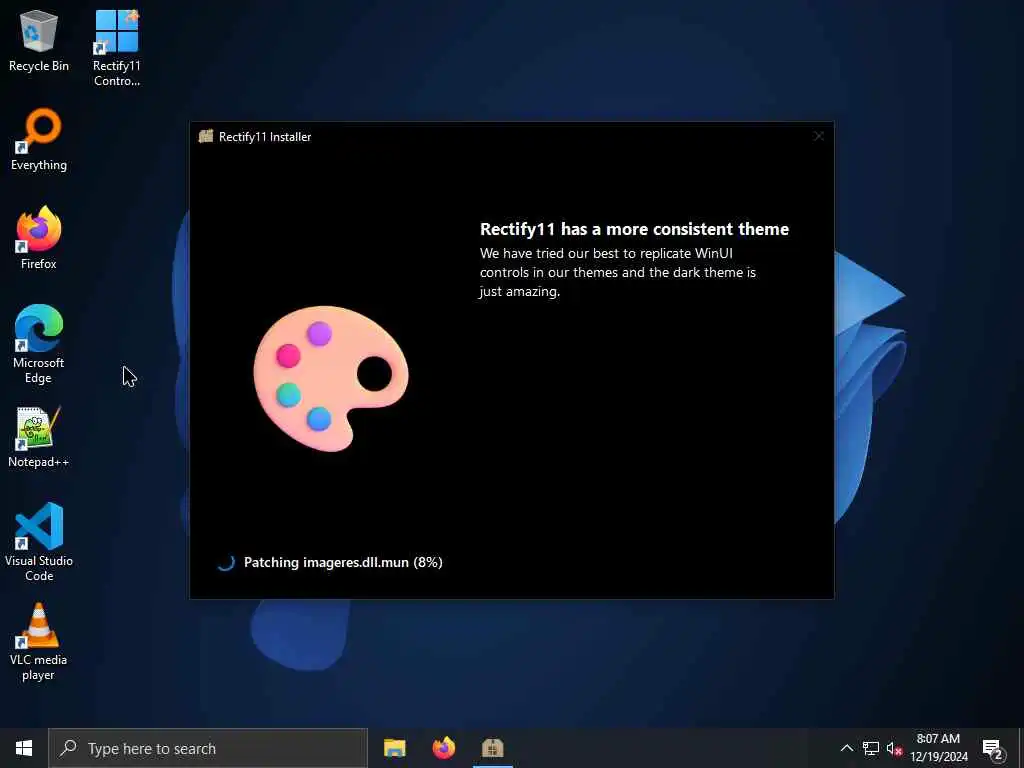
Task: Click the 'Type here to search' box
Action: tap(208, 748)
